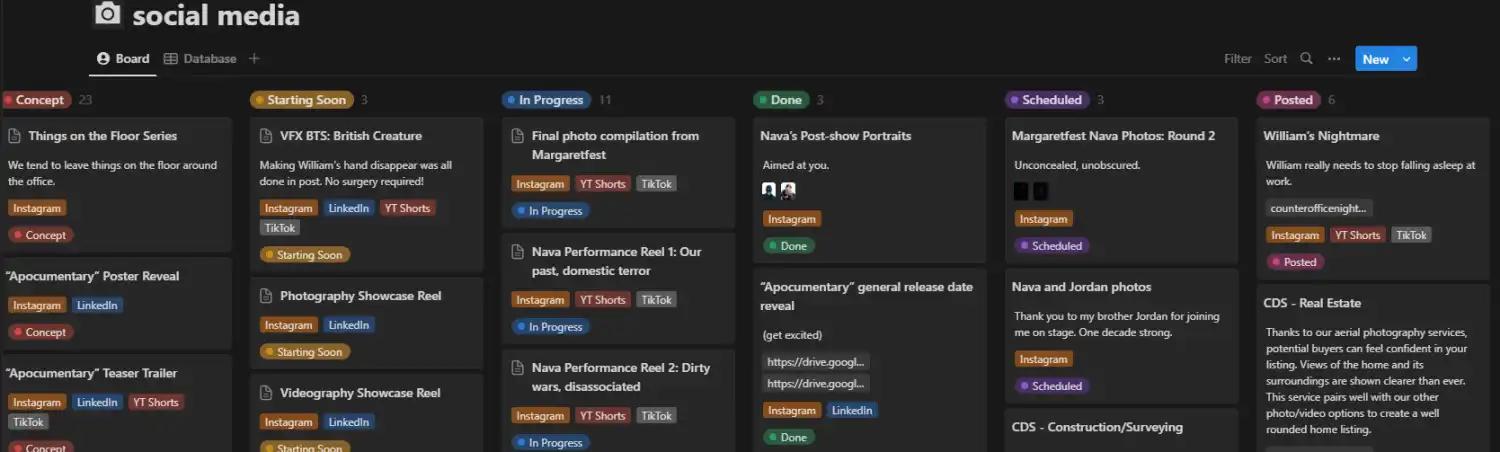Click YT Shorts tag on Final photo compilation card
This screenshot has height=452, width=1500.
click(602, 184)
